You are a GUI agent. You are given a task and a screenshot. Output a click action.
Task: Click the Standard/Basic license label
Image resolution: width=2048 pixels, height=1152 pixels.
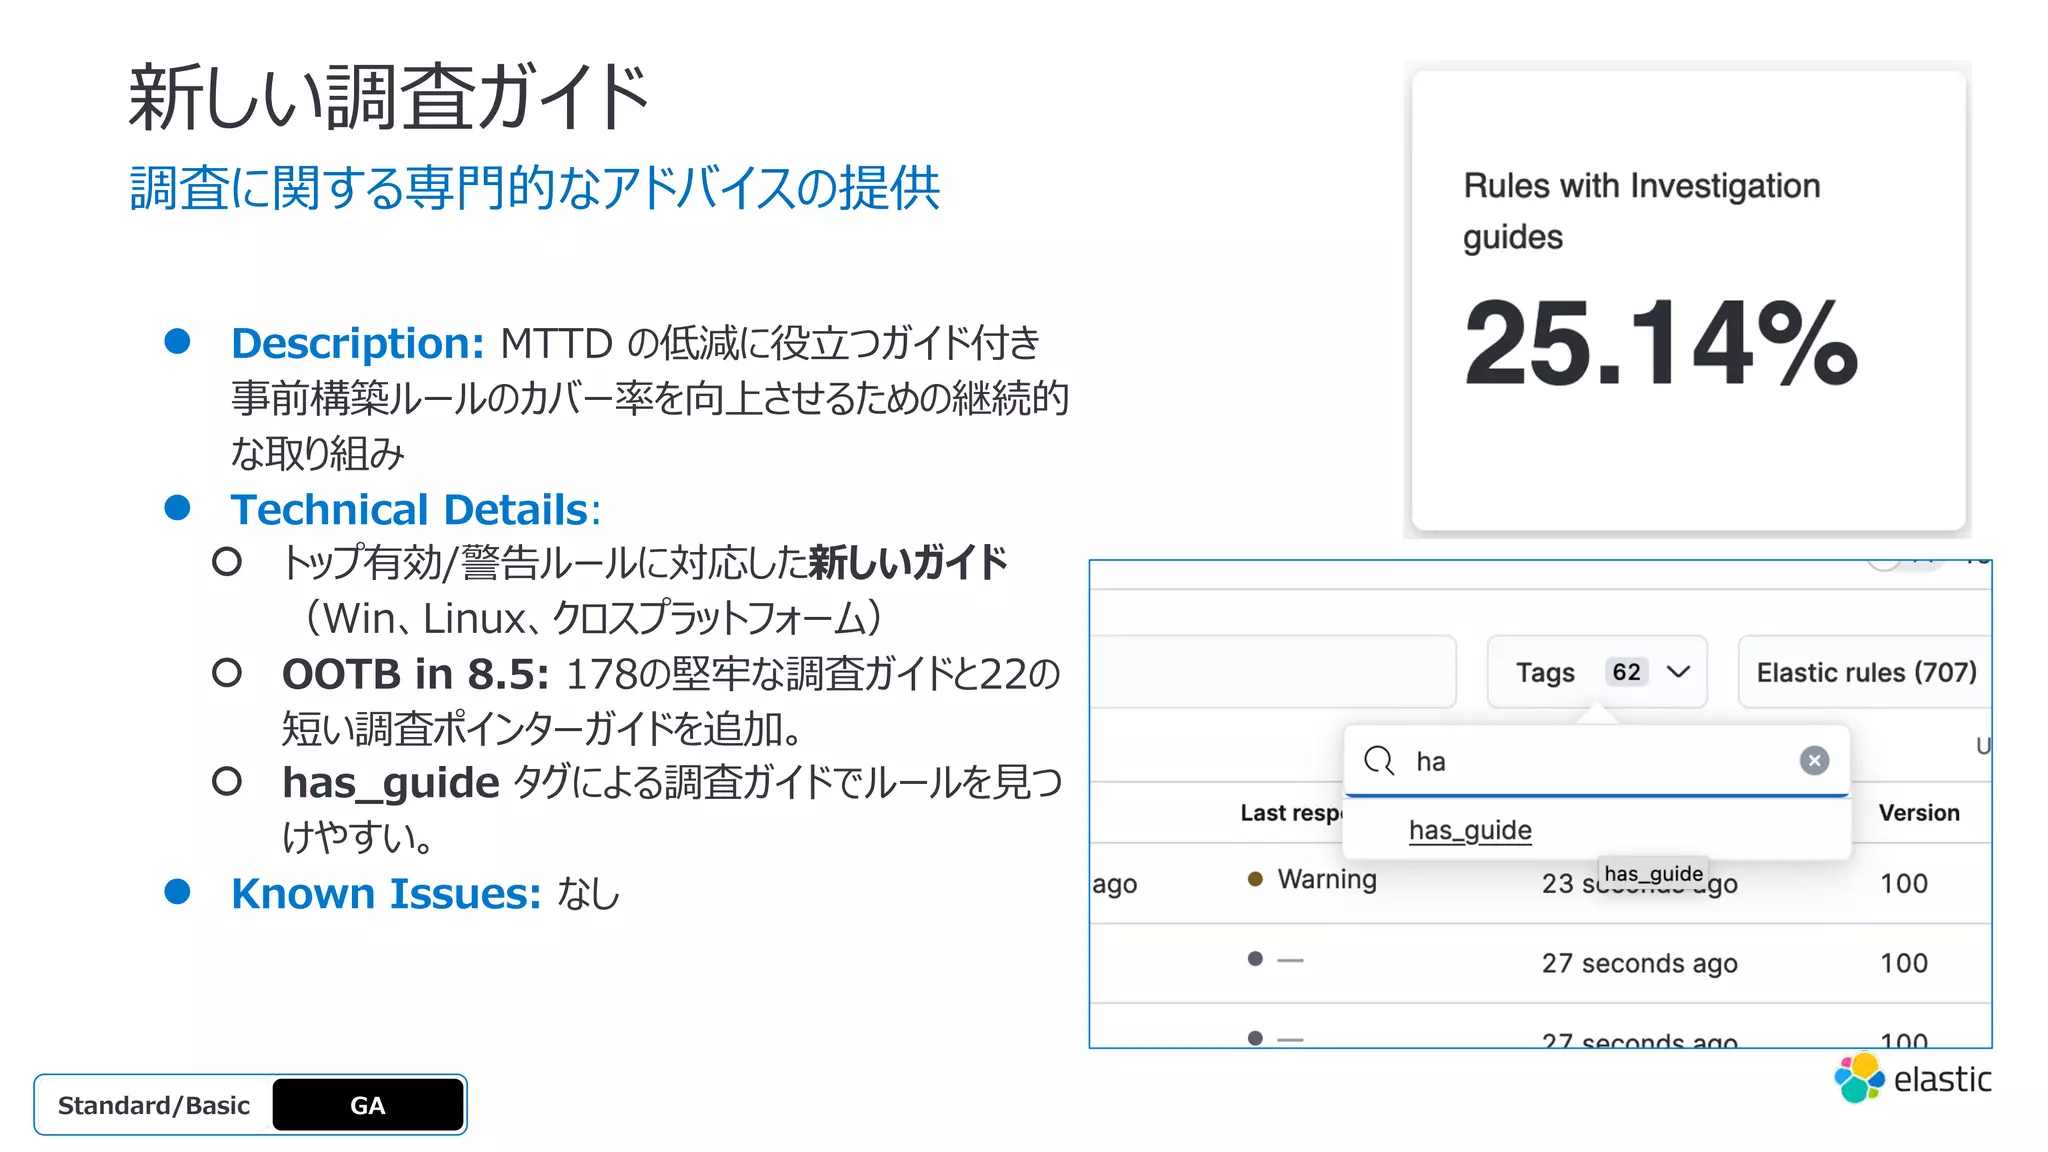point(153,1105)
